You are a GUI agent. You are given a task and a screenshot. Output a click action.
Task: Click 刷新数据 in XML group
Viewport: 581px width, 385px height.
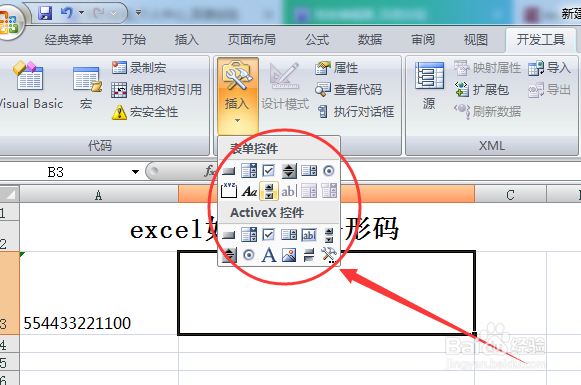pos(487,111)
